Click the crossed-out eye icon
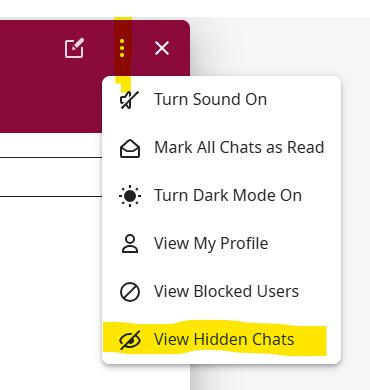 pos(130,340)
